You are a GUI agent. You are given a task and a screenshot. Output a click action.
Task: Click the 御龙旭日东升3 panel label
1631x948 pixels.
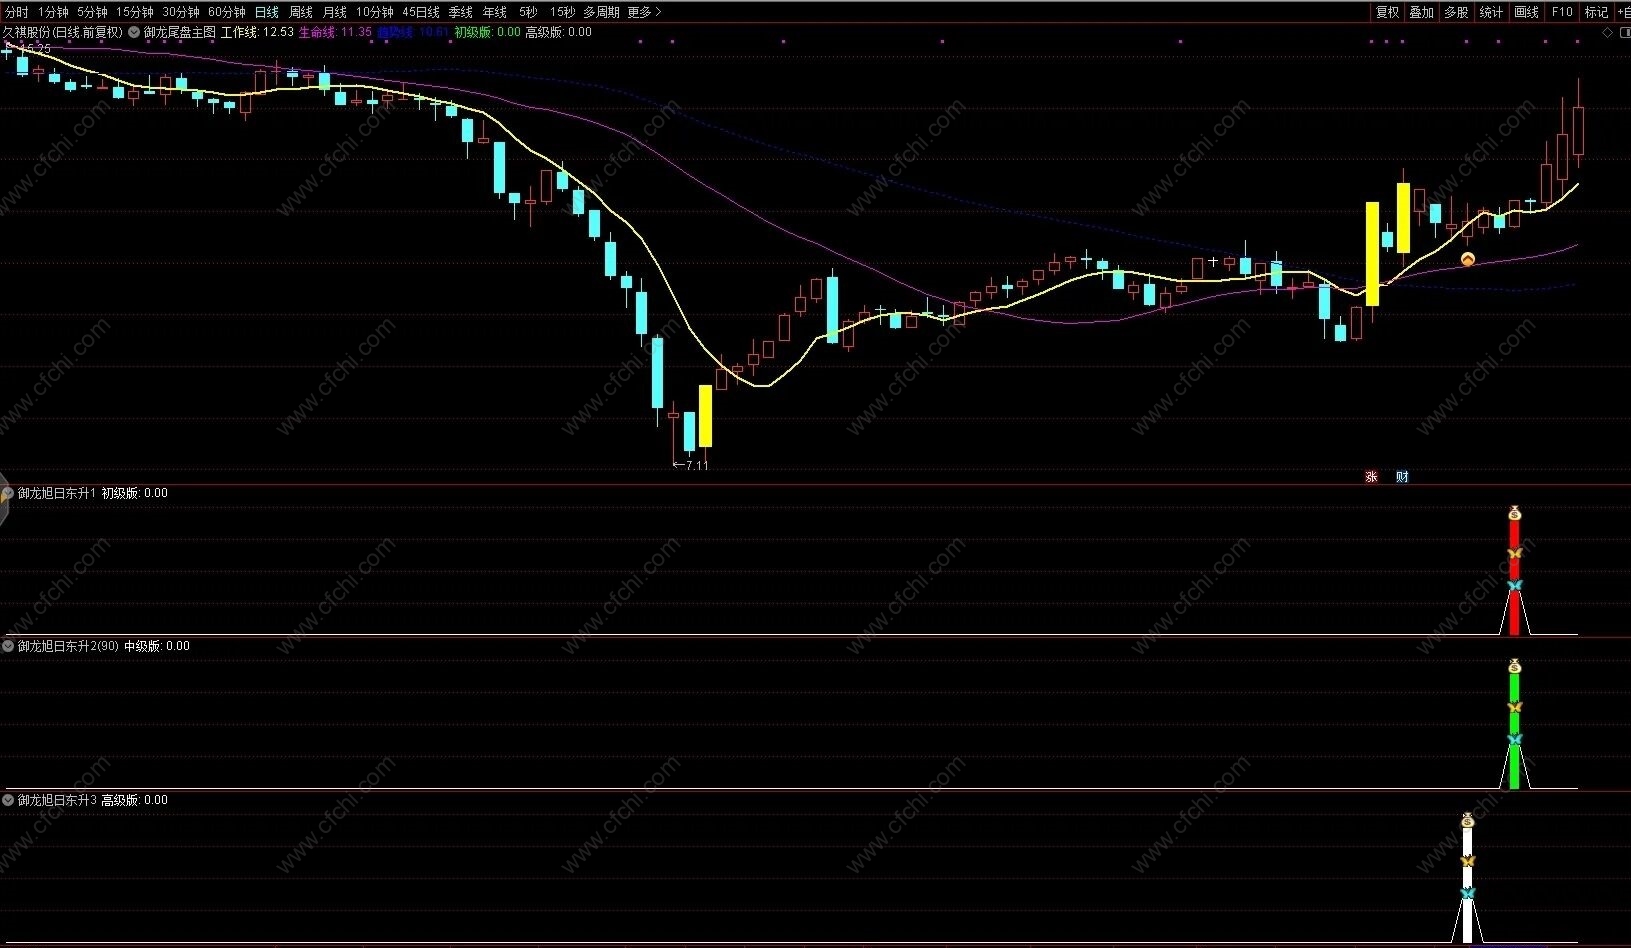point(57,800)
